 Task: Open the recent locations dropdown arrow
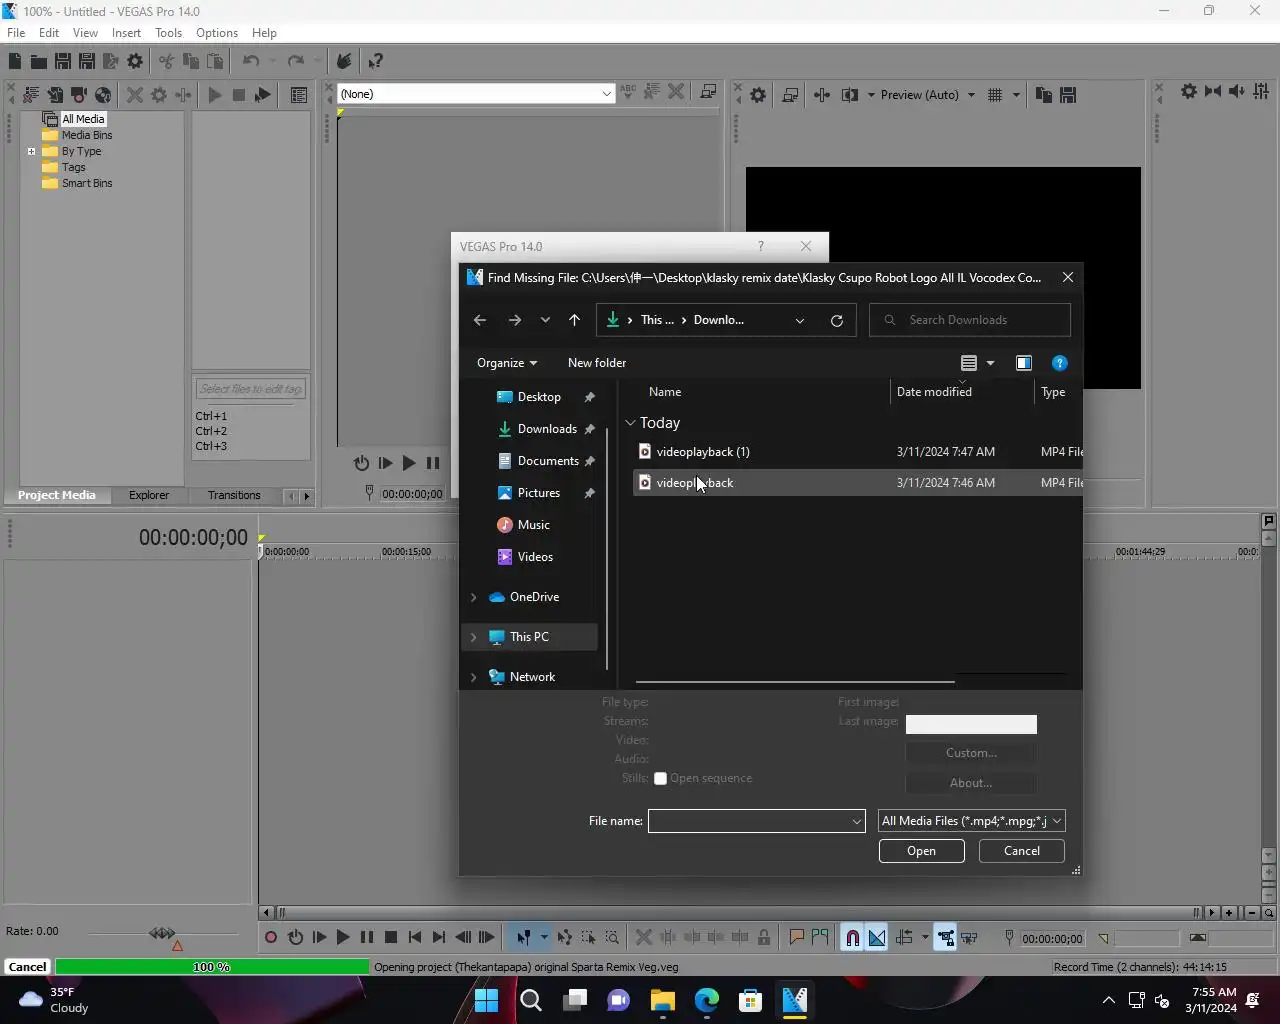[x=545, y=320]
